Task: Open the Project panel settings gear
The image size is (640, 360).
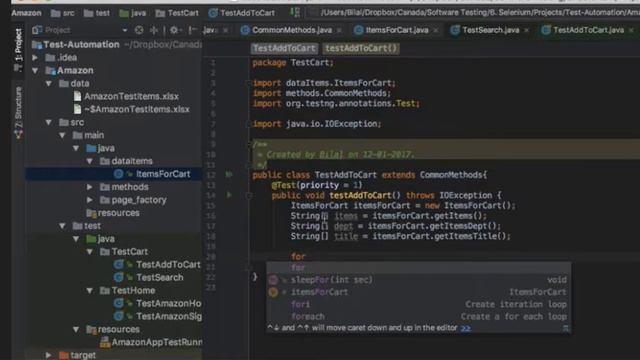Action: coord(174,30)
